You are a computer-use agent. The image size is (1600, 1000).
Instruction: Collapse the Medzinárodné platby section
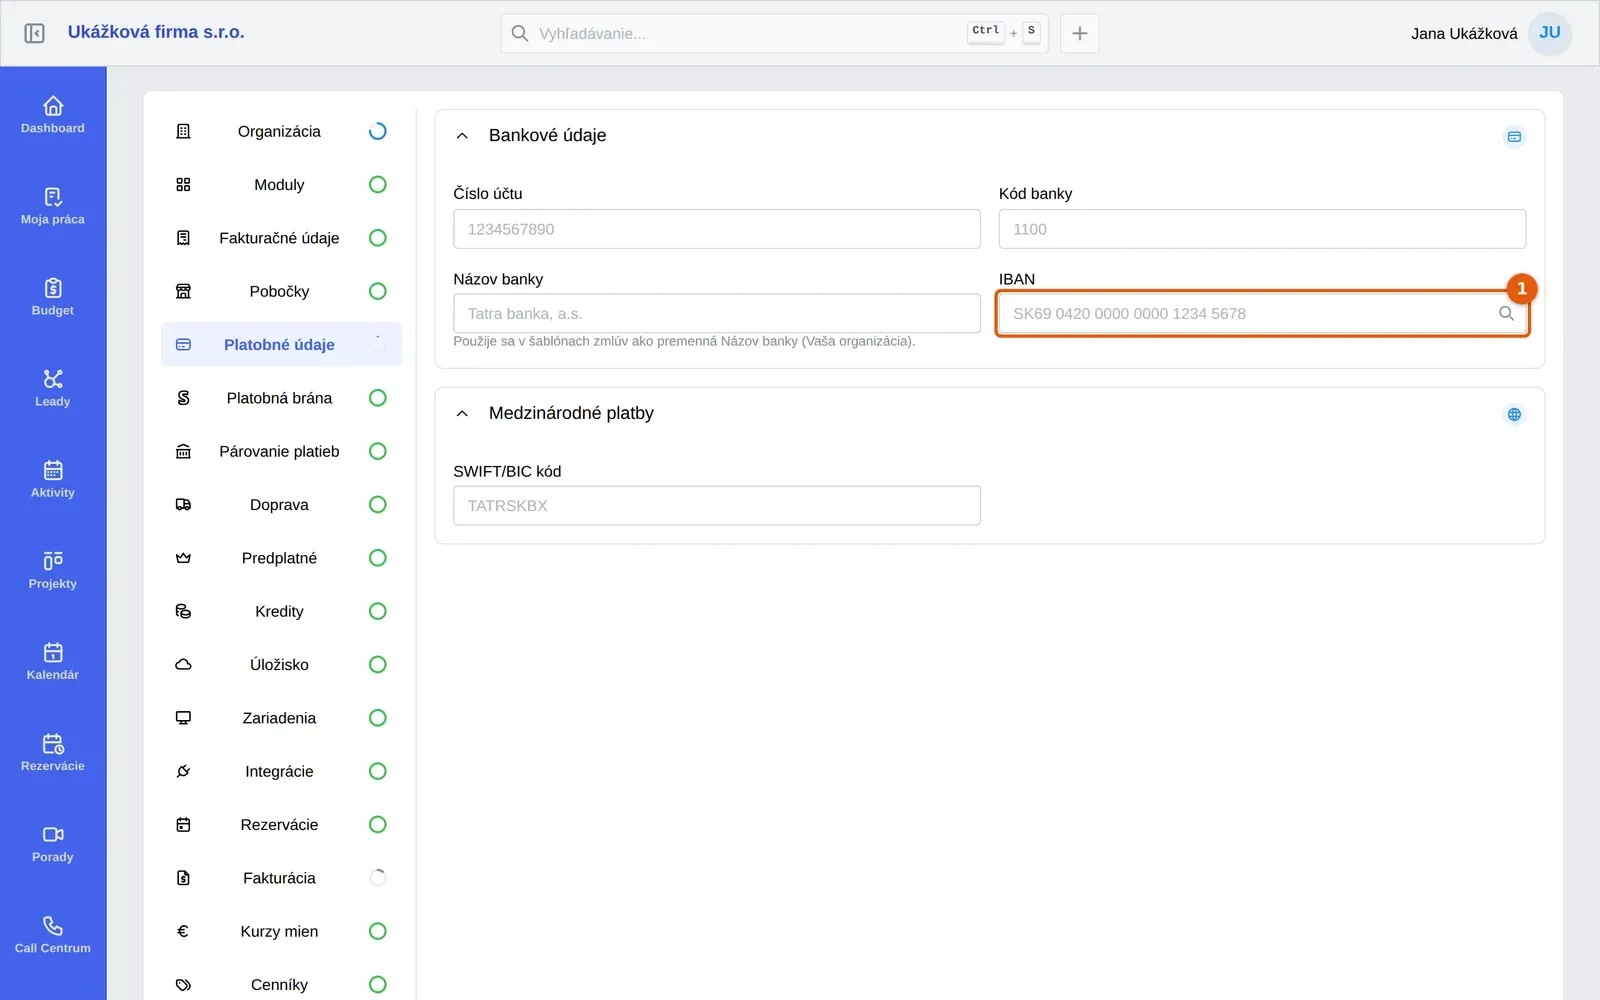coord(462,414)
